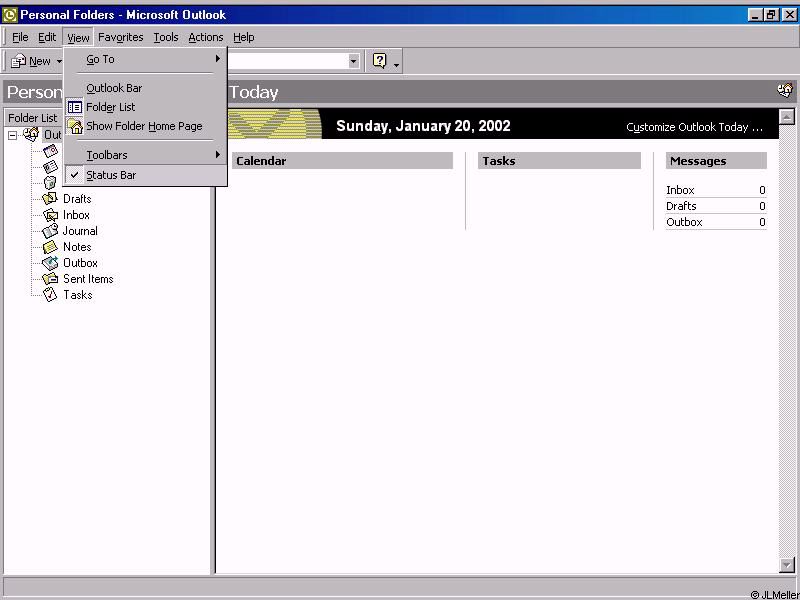800x600 pixels.
Task: Collapse the Outlook Today folder tree
Action: pos(12,136)
